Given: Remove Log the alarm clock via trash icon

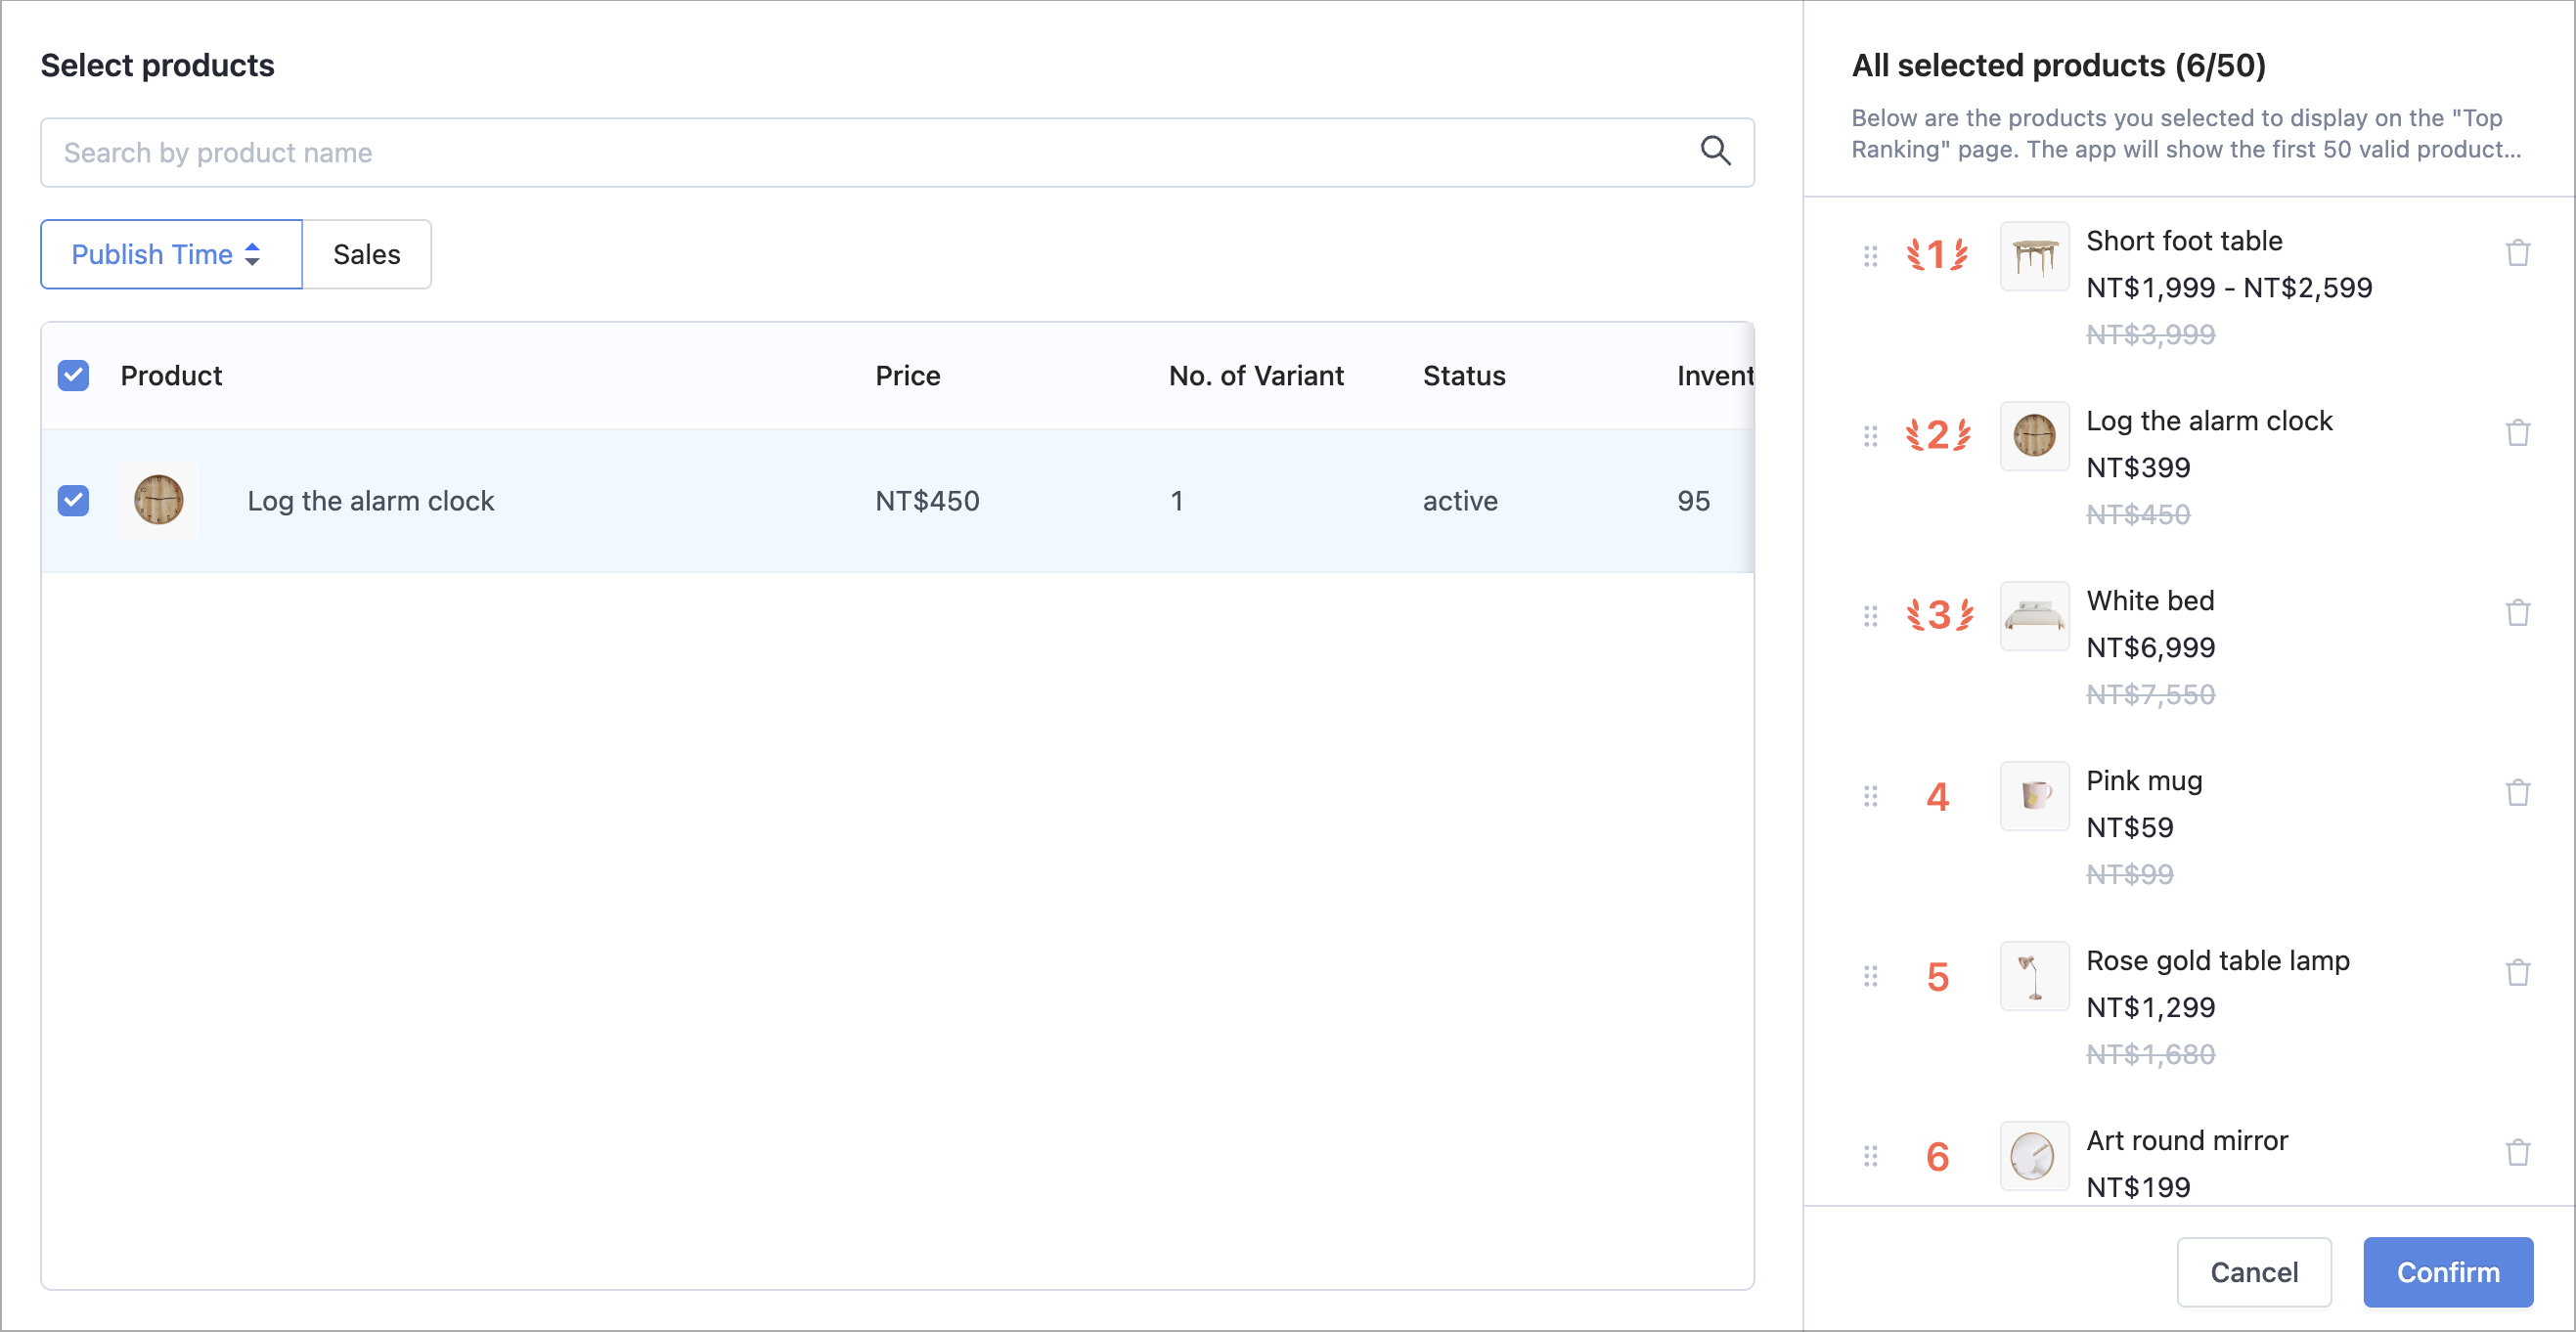Looking at the screenshot, I should tap(2517, 433).
